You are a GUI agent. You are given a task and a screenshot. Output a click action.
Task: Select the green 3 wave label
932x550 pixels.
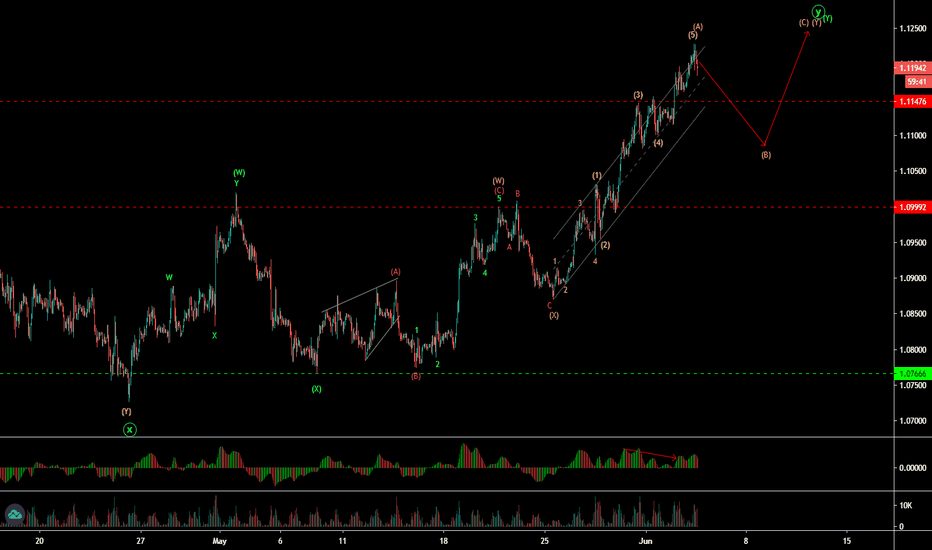476,218
